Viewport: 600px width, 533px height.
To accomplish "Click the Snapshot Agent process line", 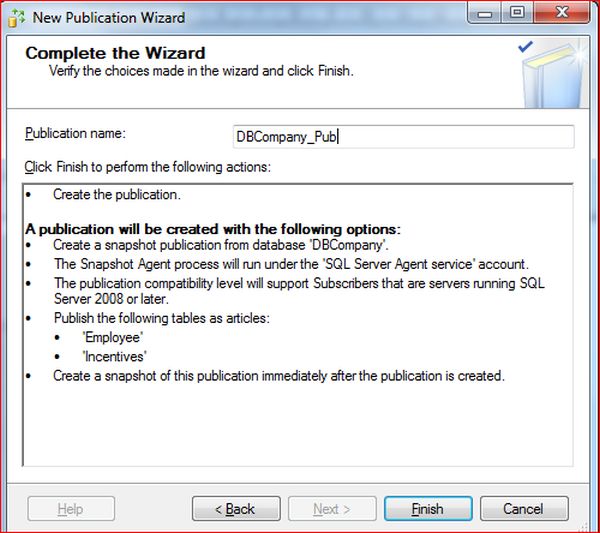I will point(291,264).
